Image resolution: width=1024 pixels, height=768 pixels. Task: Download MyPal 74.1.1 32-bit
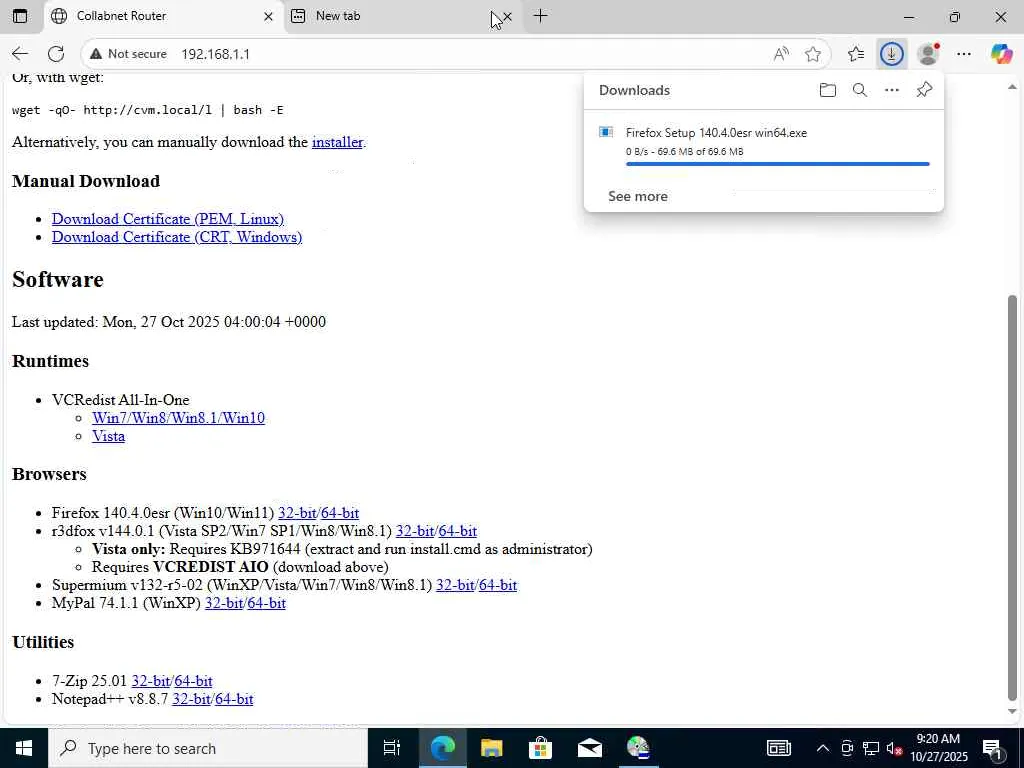(x=224, y=603)
